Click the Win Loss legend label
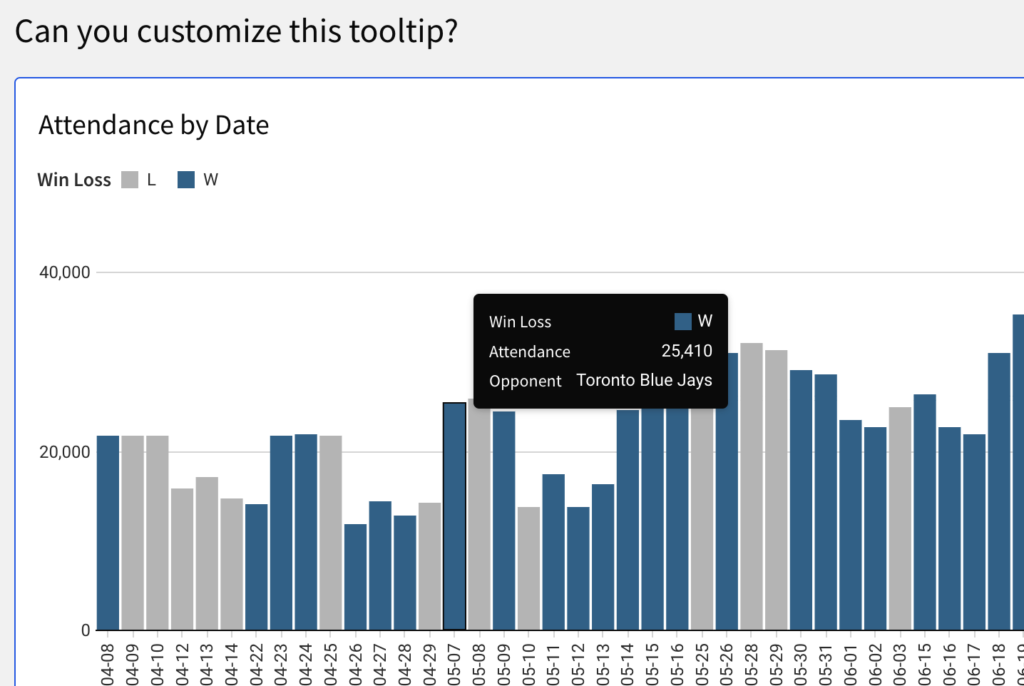1024x686 pixels. [x=74, y=180]
